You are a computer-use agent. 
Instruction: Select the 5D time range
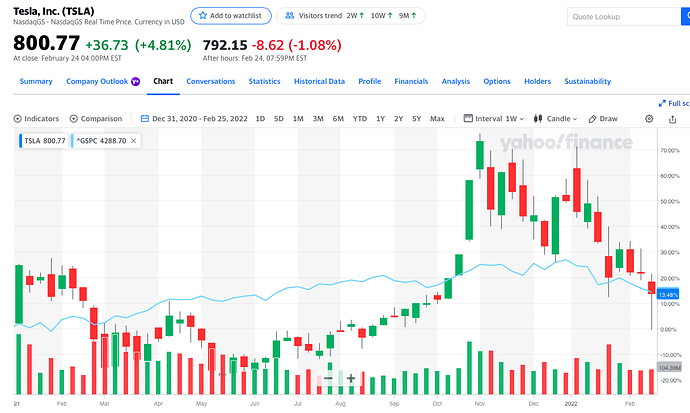279,119
